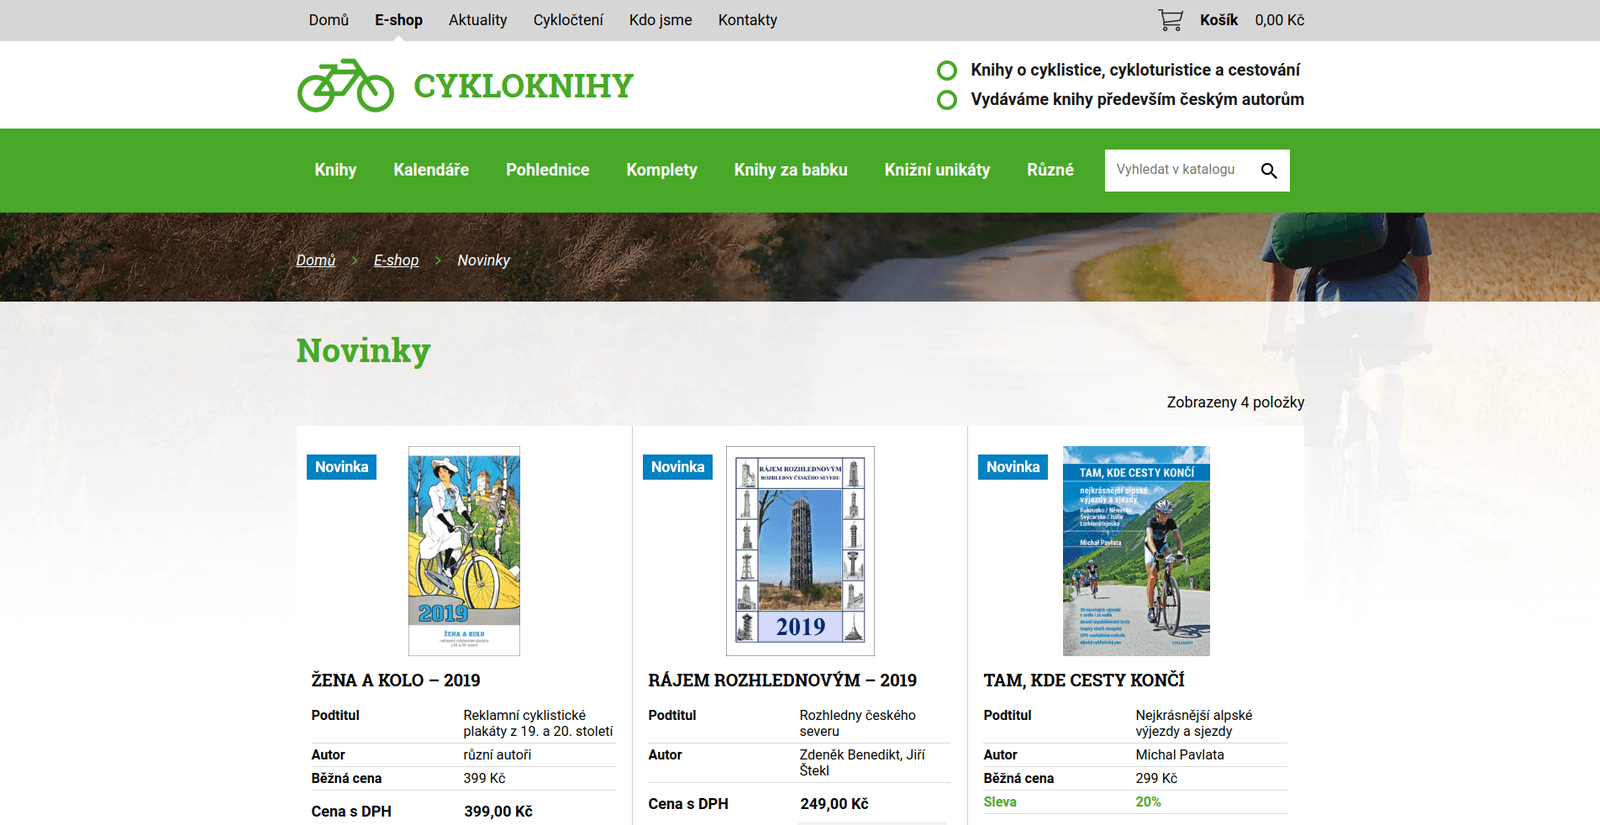The width and height of the screenshot is (1600, 825).
Task: Open the Kalendáře category
Action: click(x=431, y=170)
